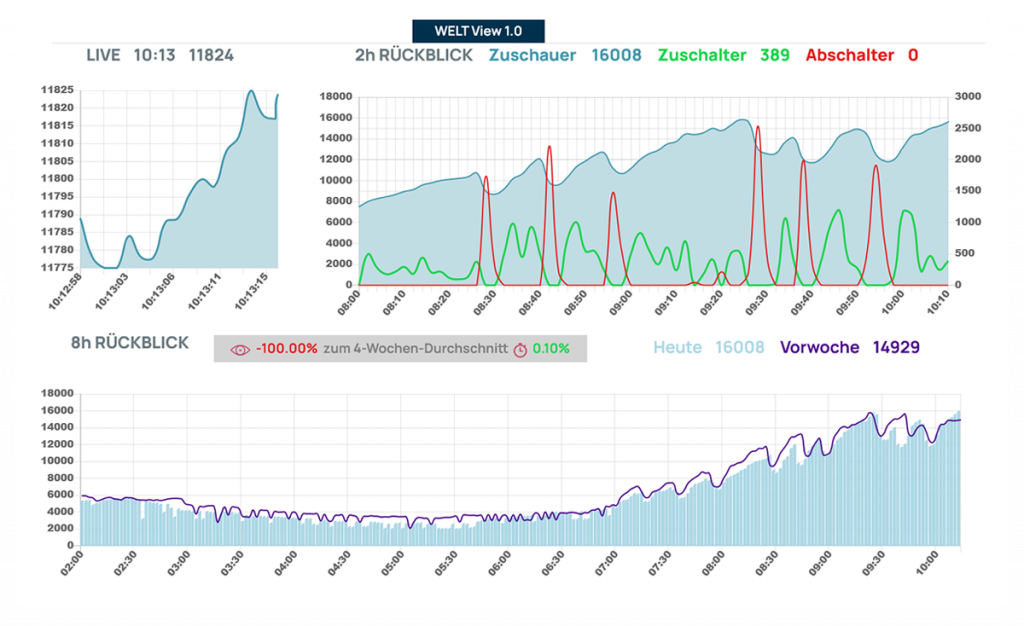Toggle the Abschalter legend label
The height and width of the screenshot is (626, 1024).
click(850, 55)
